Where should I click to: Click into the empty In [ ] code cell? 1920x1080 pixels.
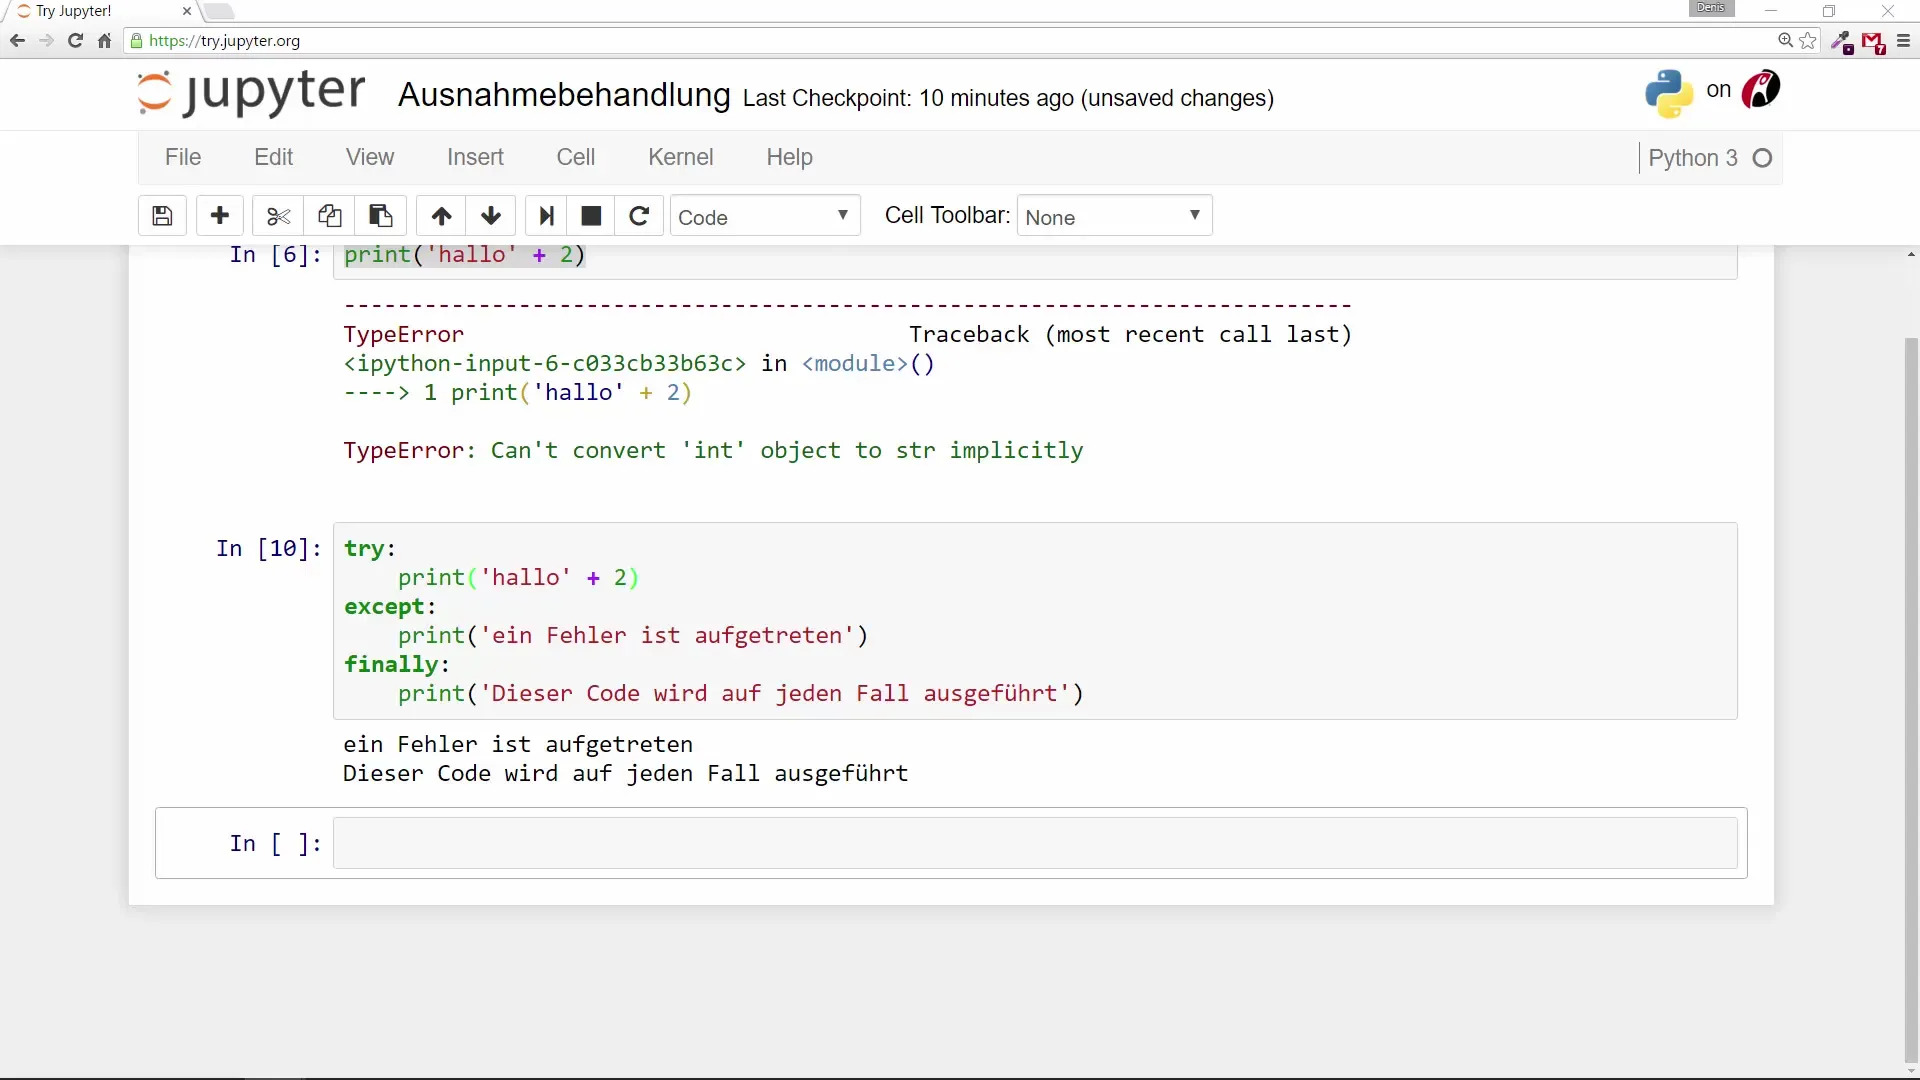click(x=1035, y=843)
